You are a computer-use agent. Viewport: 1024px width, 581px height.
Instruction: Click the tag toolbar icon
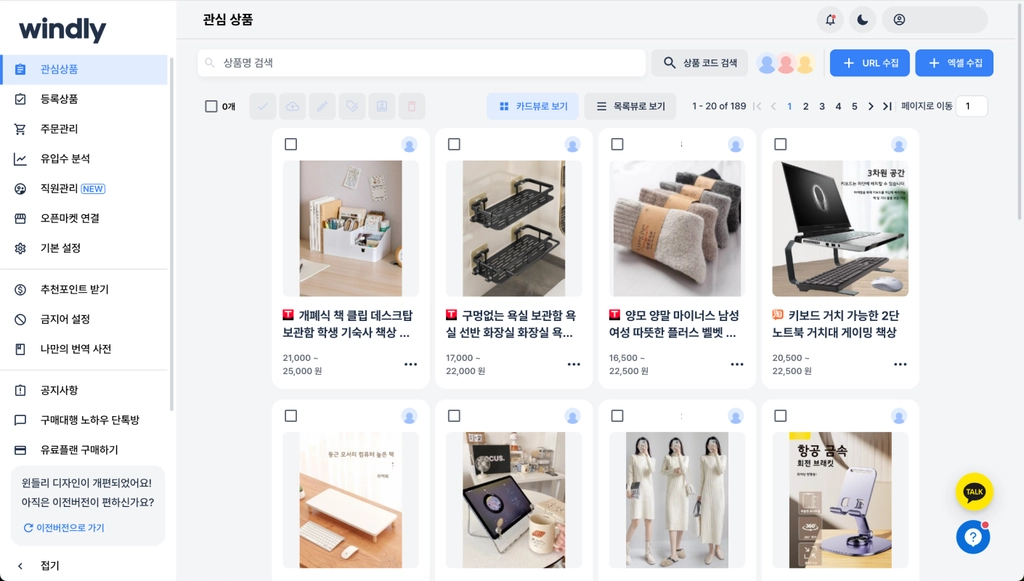(352, 106)
